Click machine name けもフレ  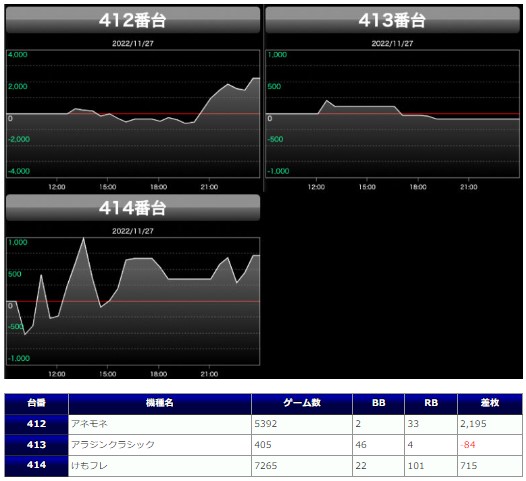pos(89,466)
